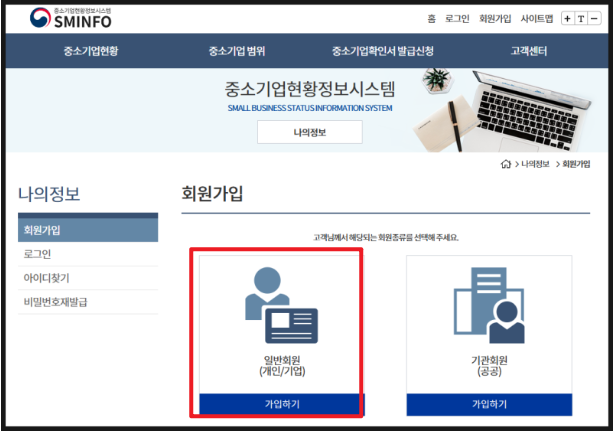Click the 회원가입 page heading

click(x=212, y=194)
